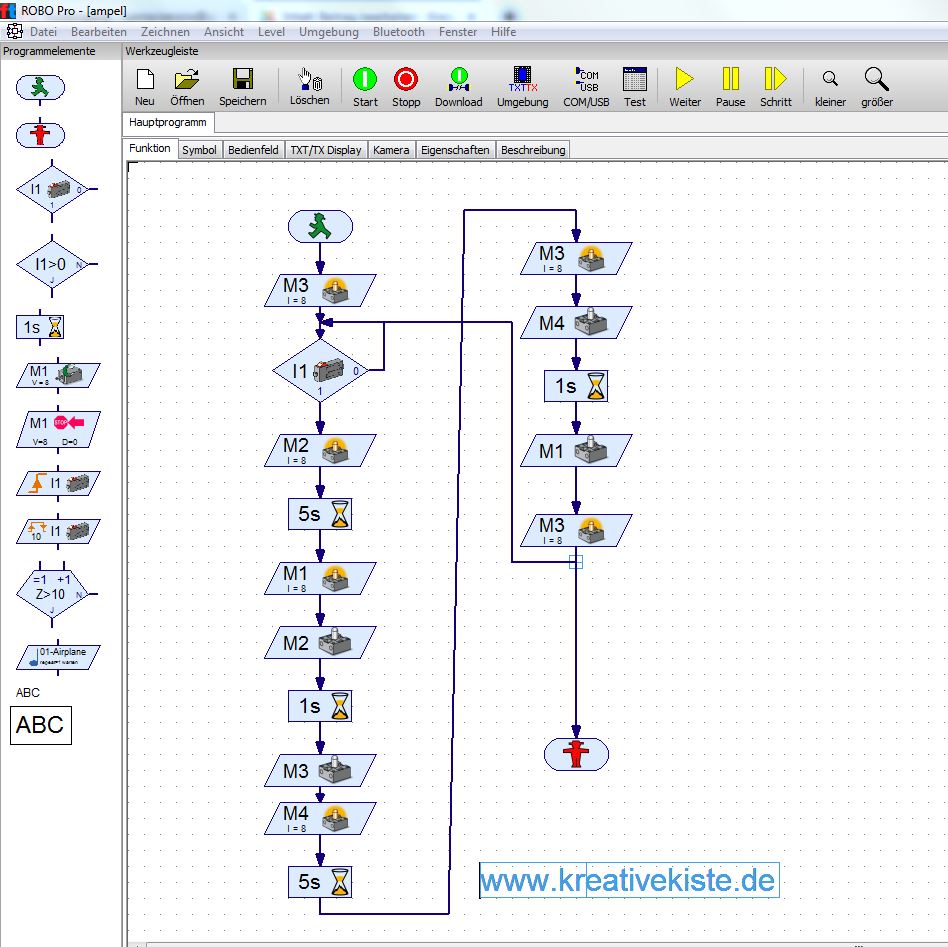948x947 pixels.
Task: Open the Hilfe menu
Action: click(x=503, y=32)
